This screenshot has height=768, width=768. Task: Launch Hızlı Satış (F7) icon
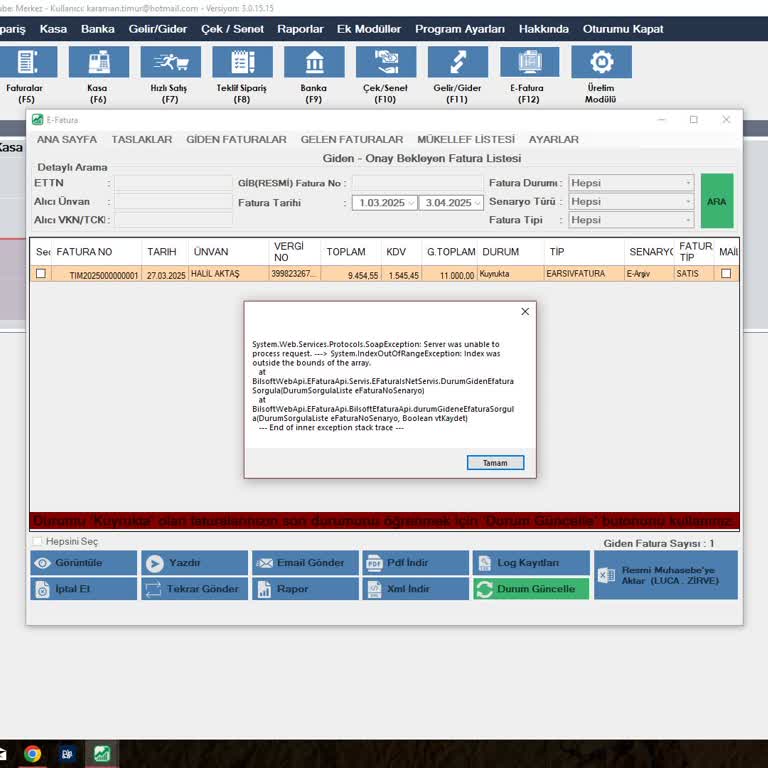(x=170, y=62)
